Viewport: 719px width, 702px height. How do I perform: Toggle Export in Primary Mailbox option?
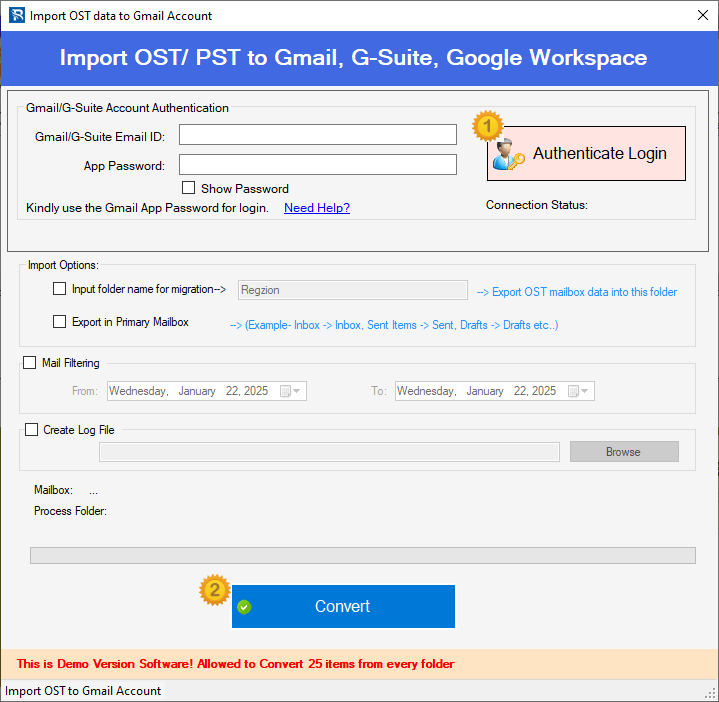click(59, 322)
